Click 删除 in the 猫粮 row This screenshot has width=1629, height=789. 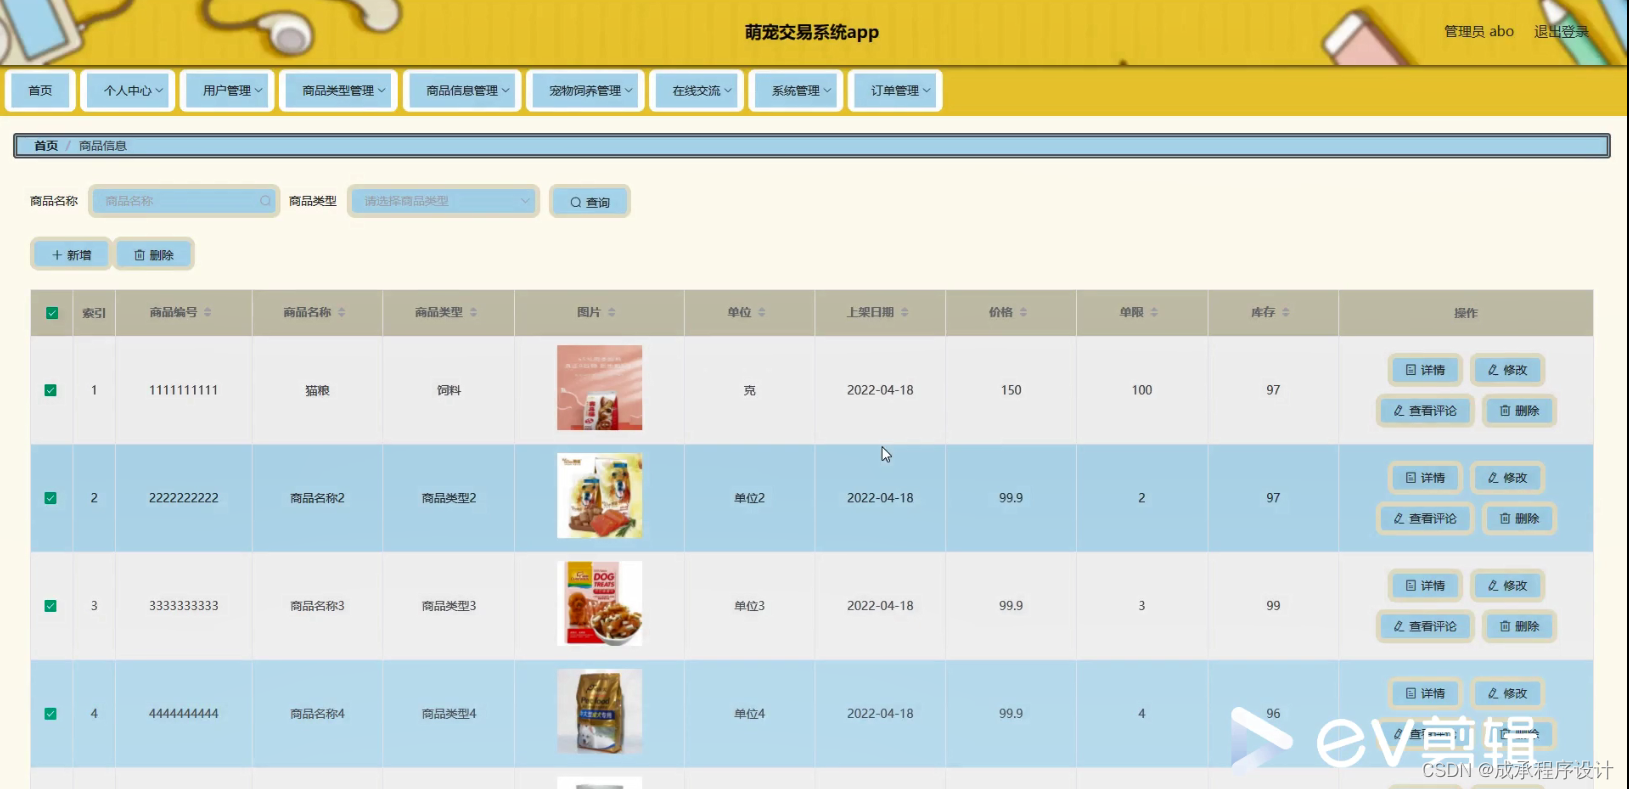click(1519, 411)
